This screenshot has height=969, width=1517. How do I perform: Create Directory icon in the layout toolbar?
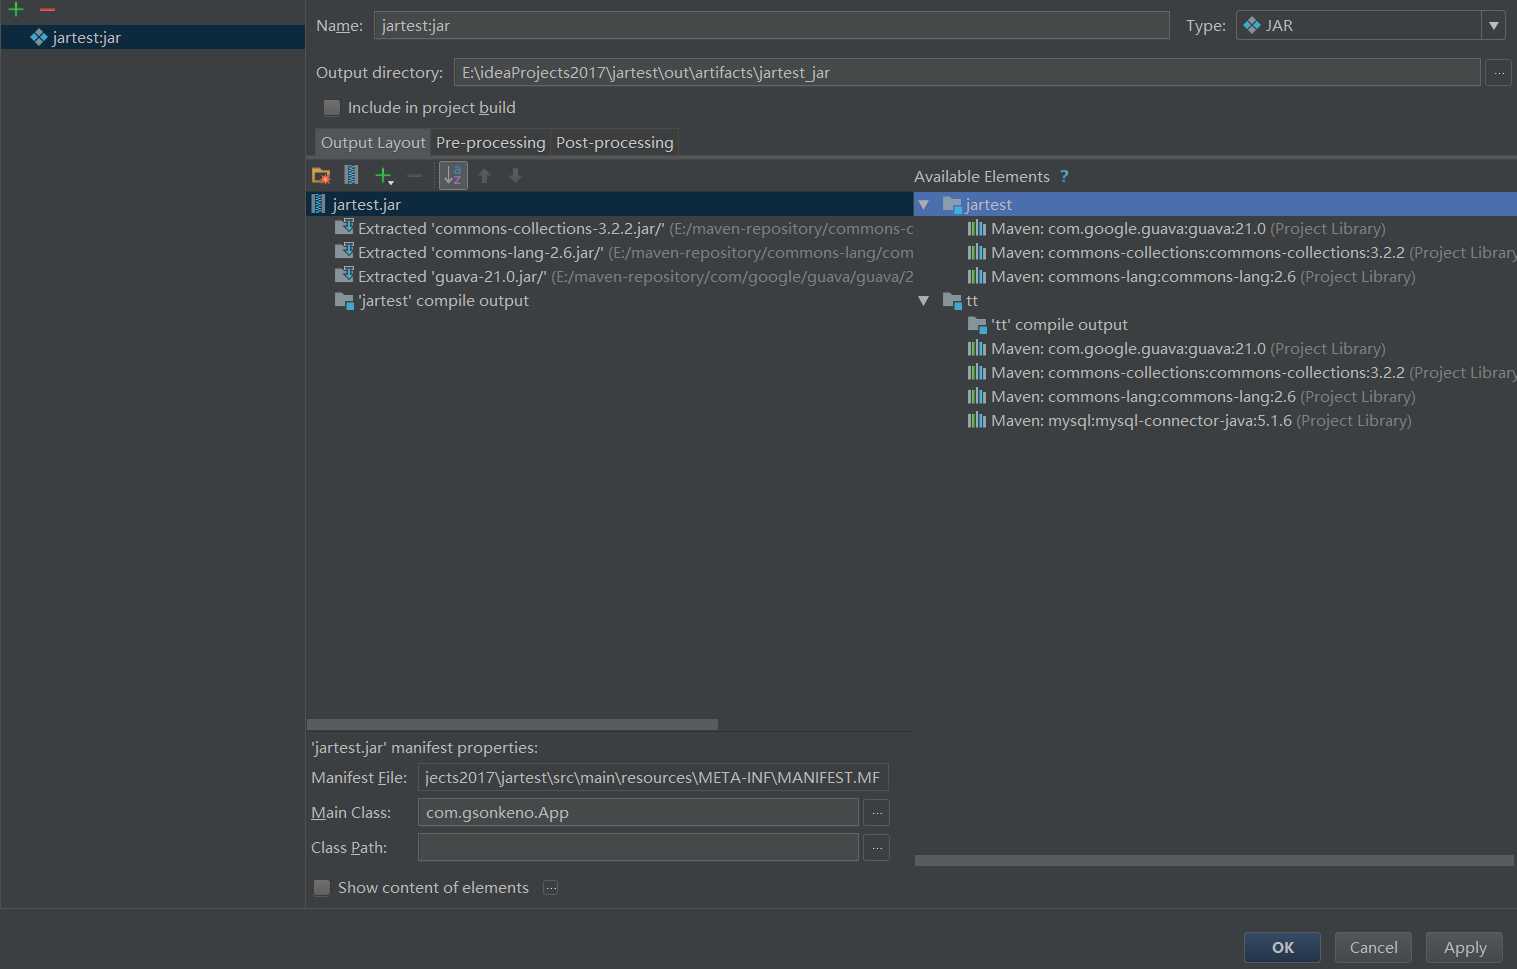(321, 176)
